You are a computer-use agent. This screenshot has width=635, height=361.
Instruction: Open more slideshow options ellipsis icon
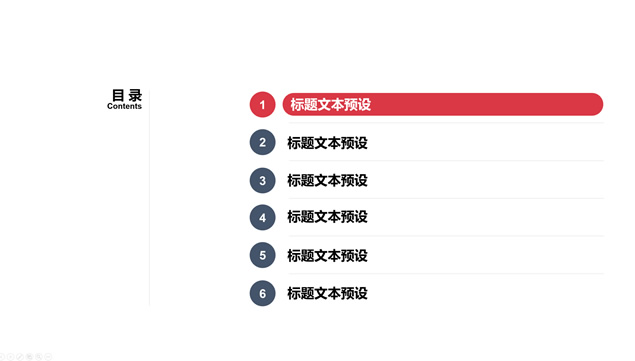click(x=48, y=357)
